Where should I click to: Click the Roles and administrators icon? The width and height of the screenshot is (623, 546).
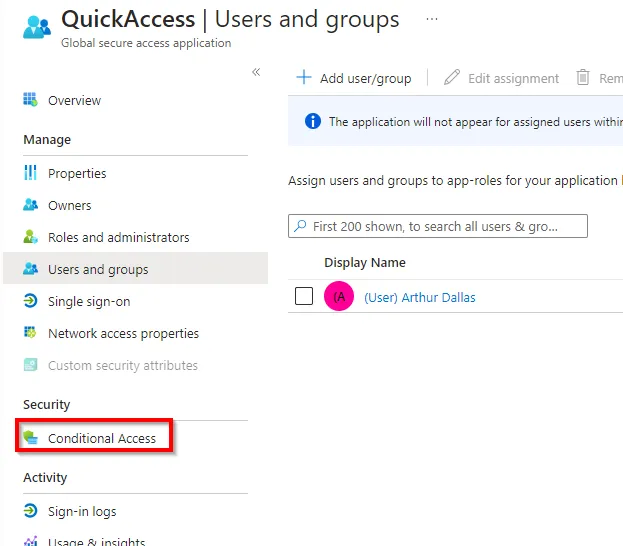[x=30, y=237]
